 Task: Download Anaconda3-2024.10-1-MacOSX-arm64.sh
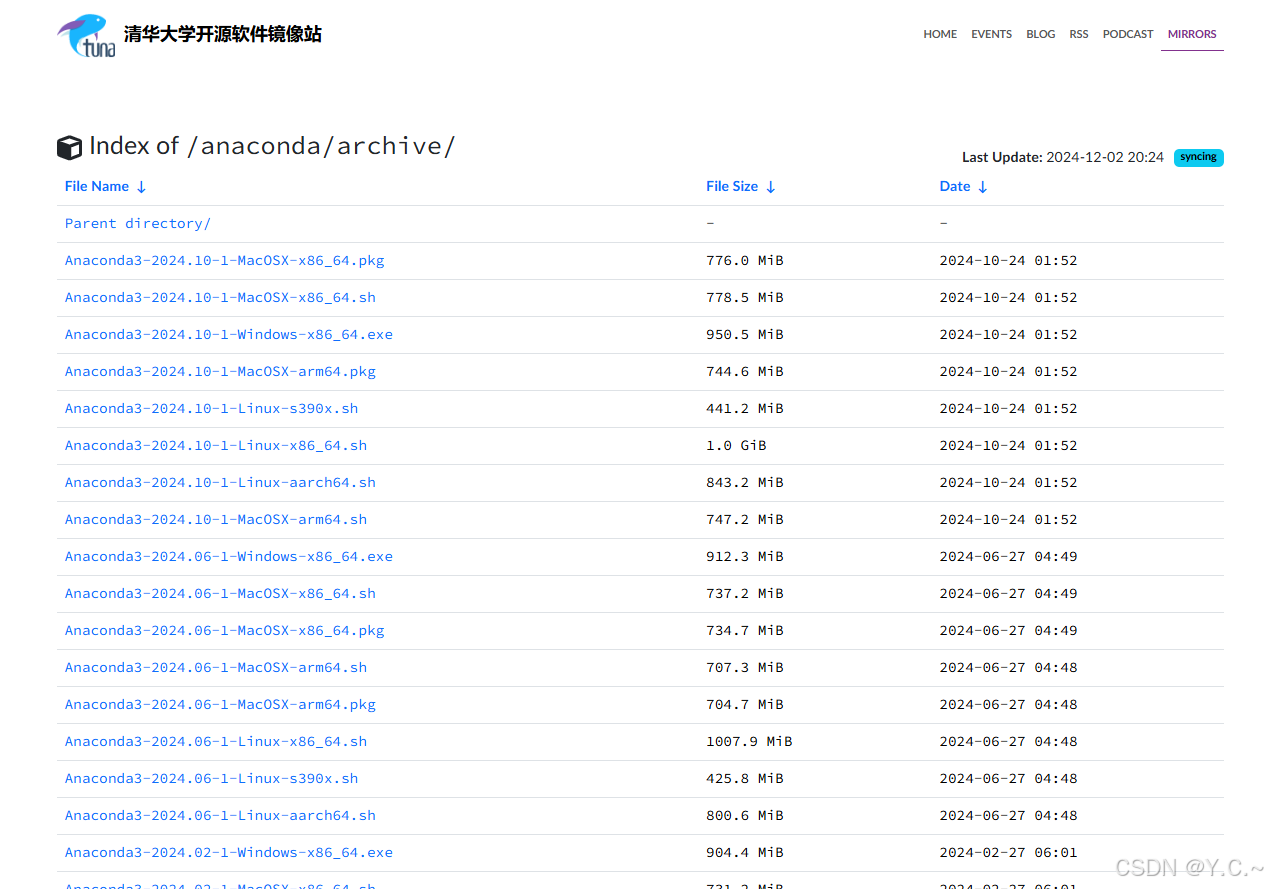(x=216, y=519)
